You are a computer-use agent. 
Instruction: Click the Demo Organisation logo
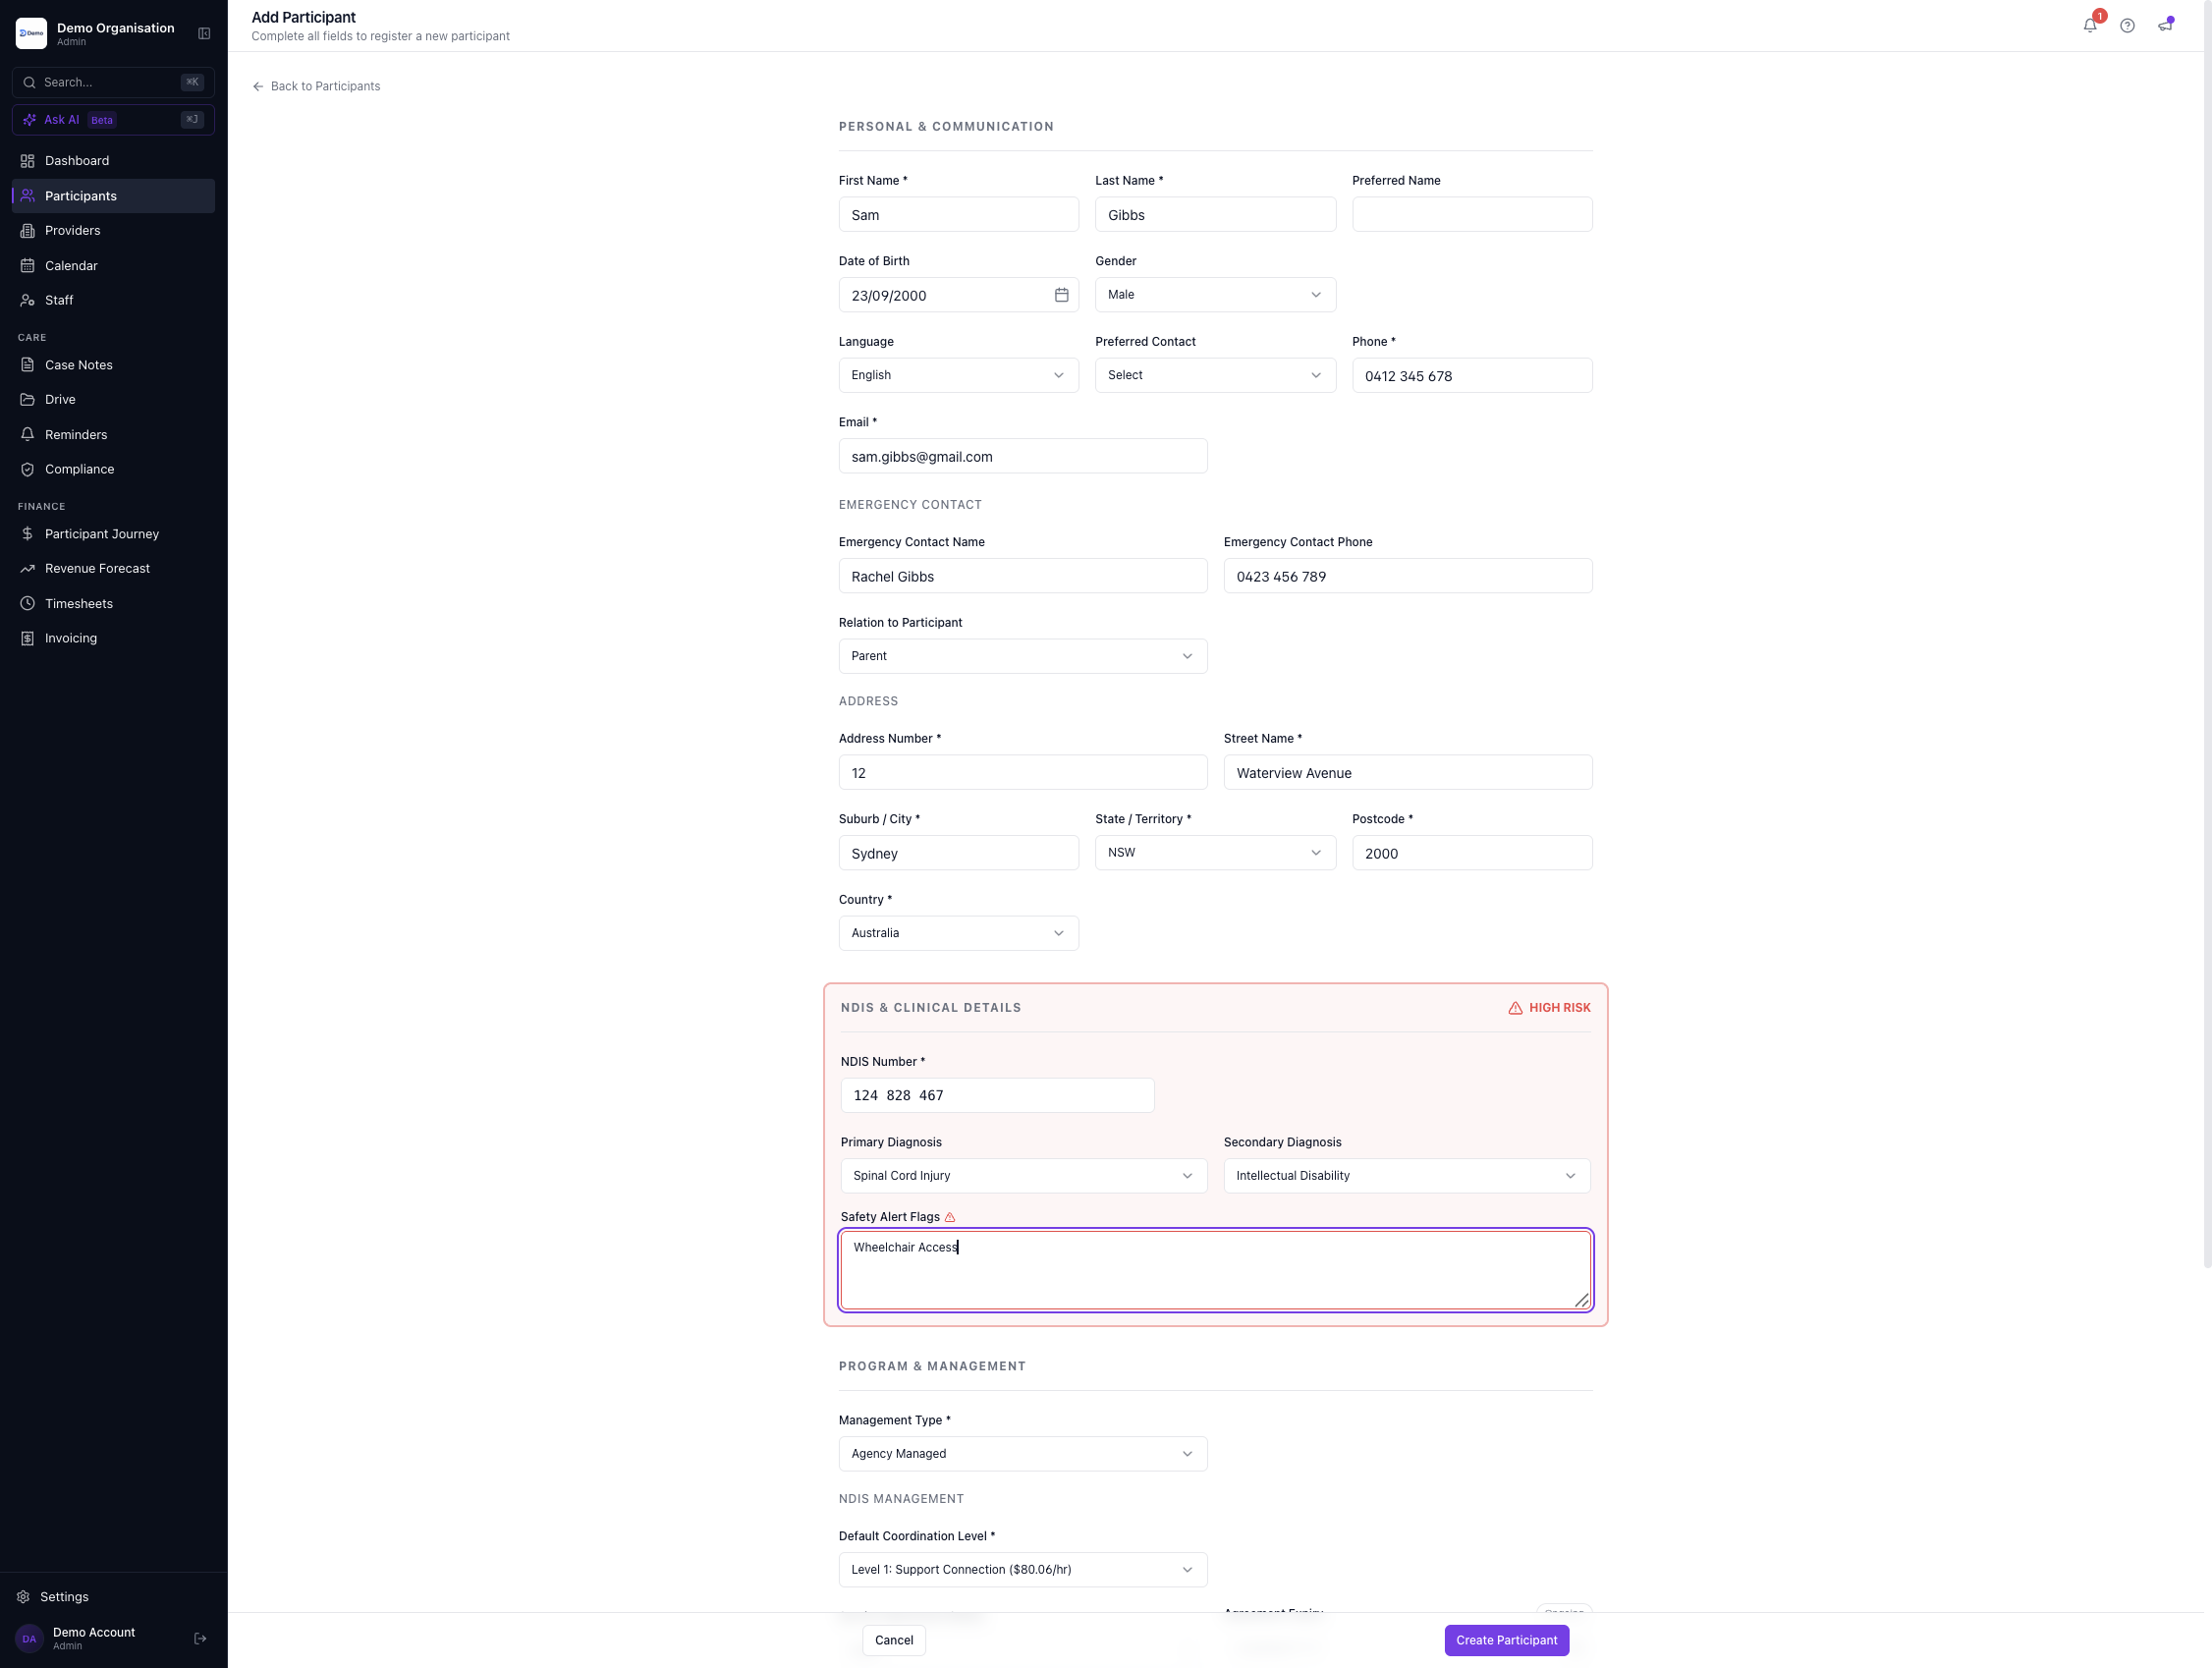(31, 34)
